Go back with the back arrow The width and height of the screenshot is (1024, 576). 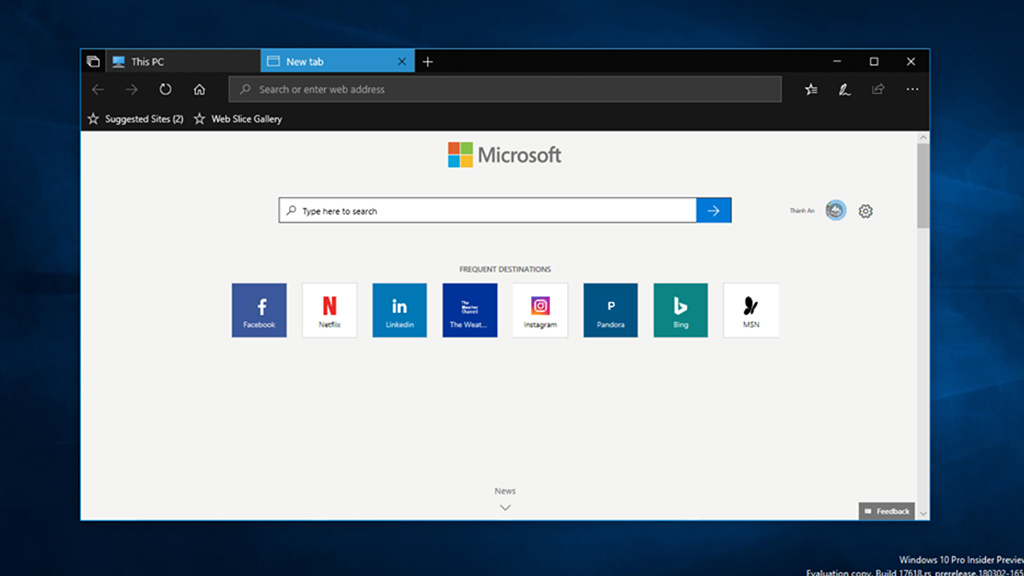coord(98,89)
